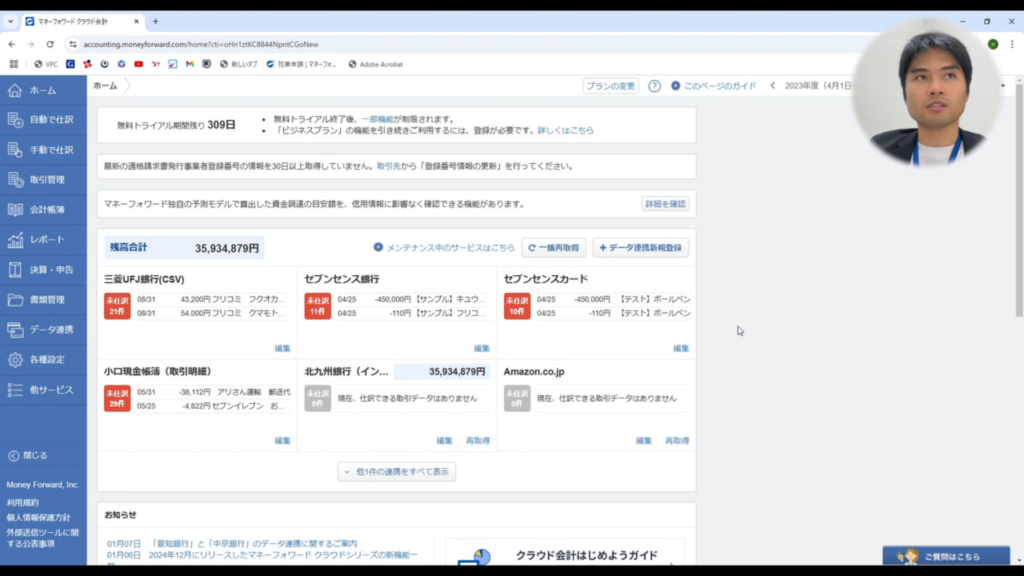This screenshot has height=576, width=1024.
Task: Expand 他1件の連携をすべて表示
Action: 397,472
